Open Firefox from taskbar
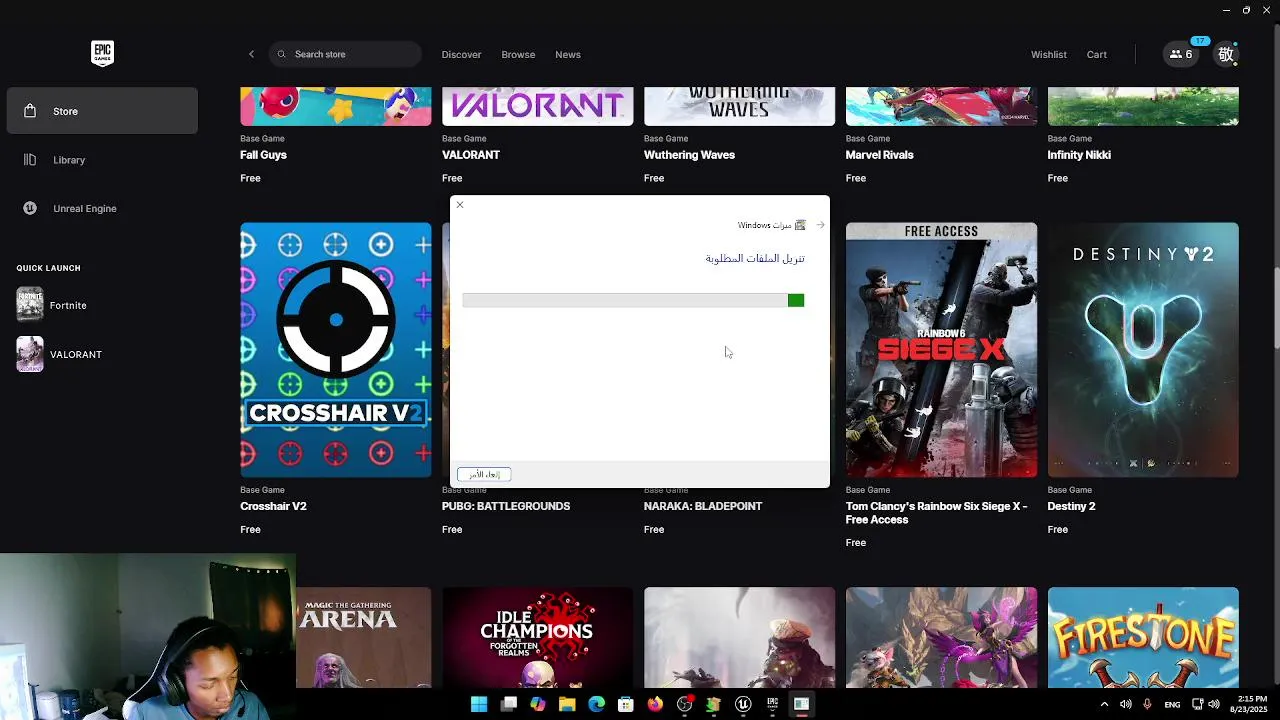 (x=655, y=704)
